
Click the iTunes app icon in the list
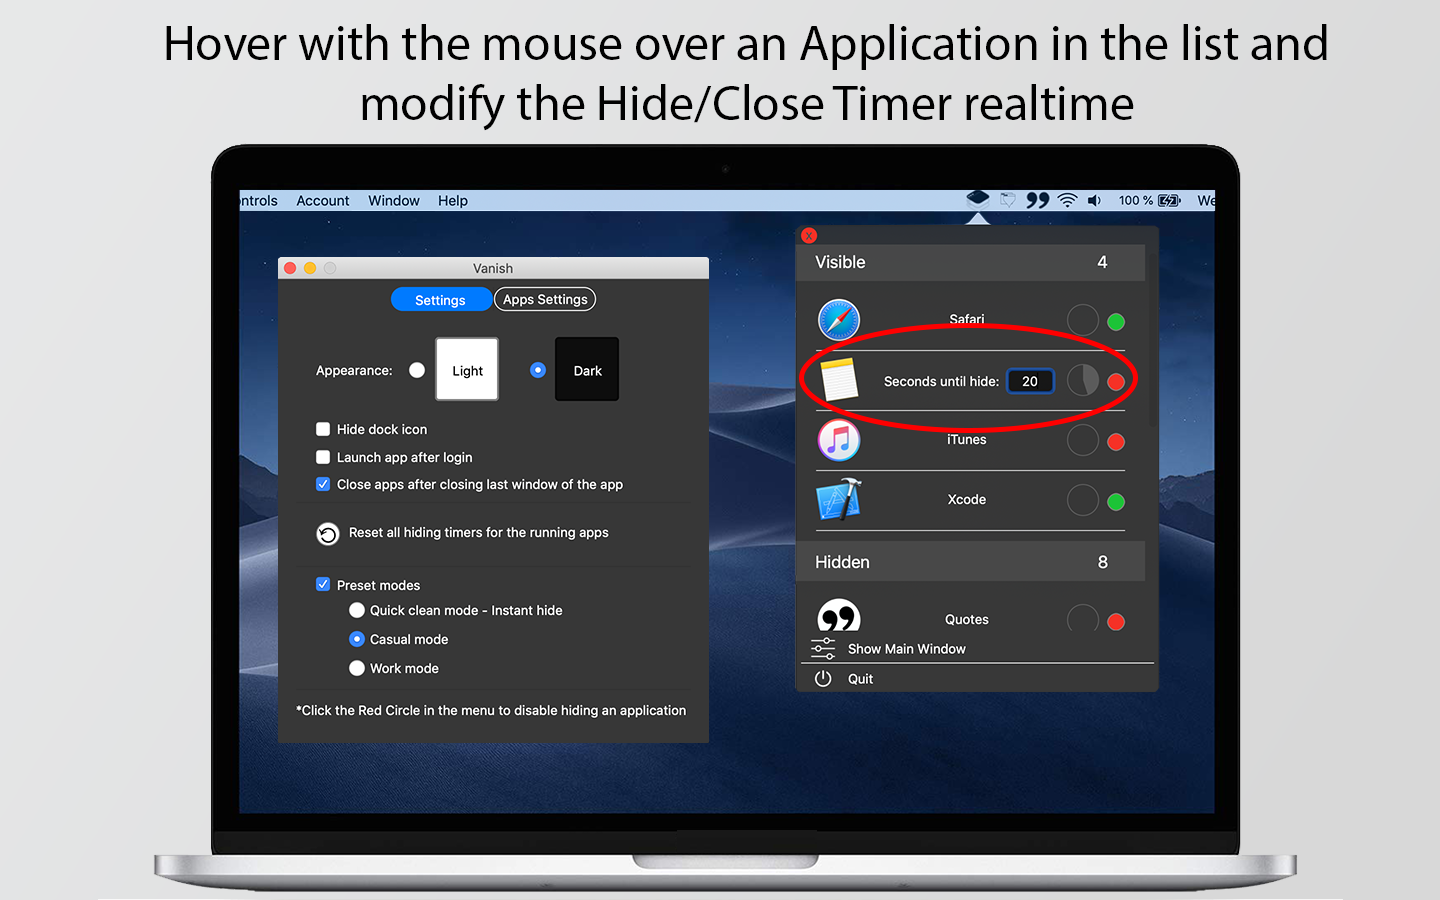click(838, 440)
